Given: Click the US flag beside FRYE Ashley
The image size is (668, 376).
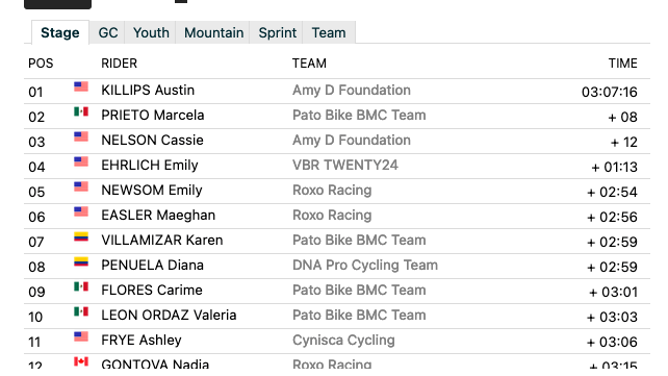Looking at the screenshot, I should (81, 337).
